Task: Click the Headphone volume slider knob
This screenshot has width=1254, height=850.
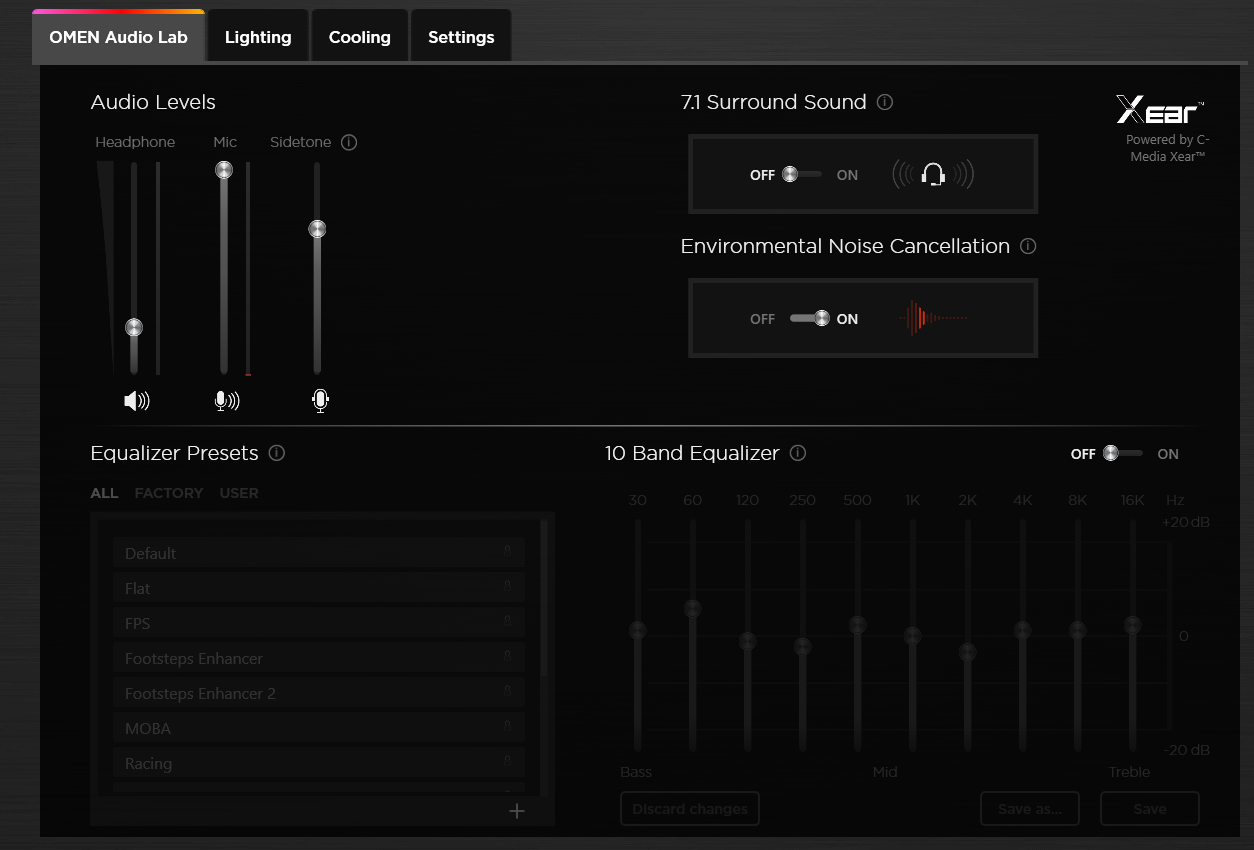Action: [134, 328]
